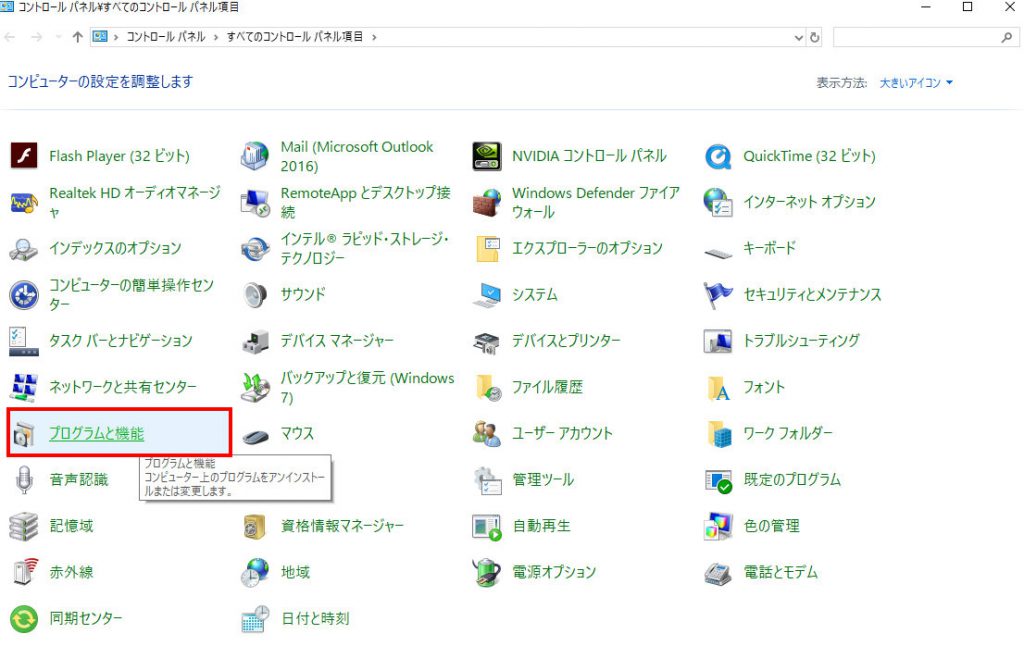Image resolution: width=1024 pixels, height=671 pixels.
Task: Click the 同期センター icon
Action: 23,618
